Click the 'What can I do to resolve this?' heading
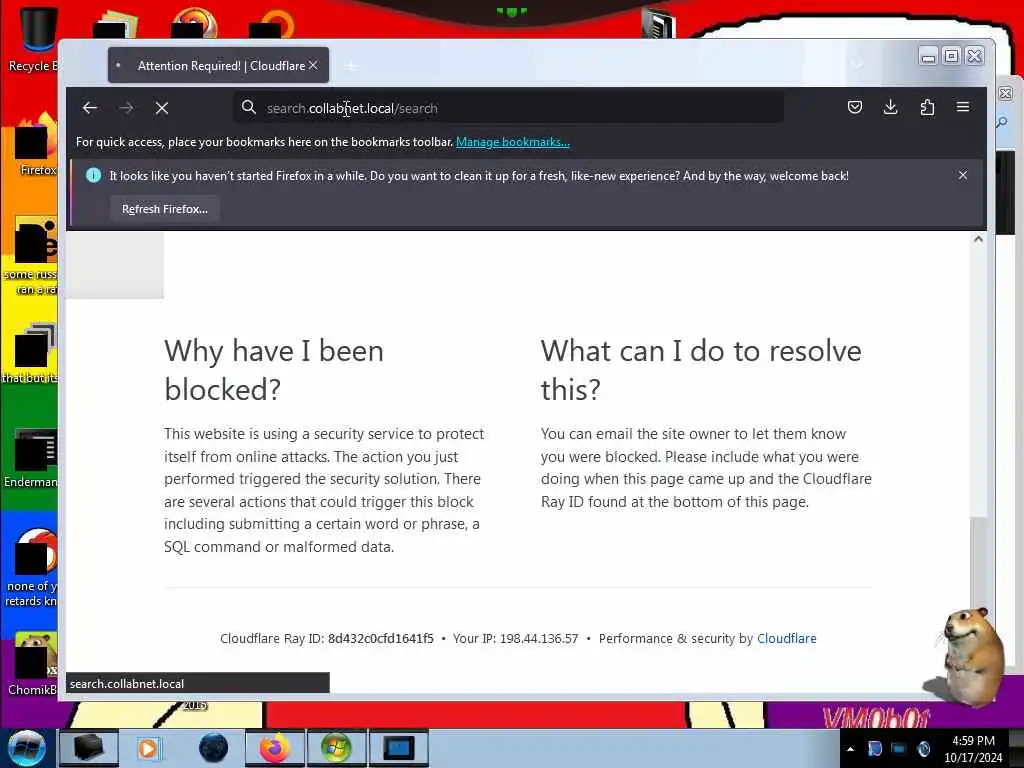Screen dimensions: 1024x768 pos(701,370)
